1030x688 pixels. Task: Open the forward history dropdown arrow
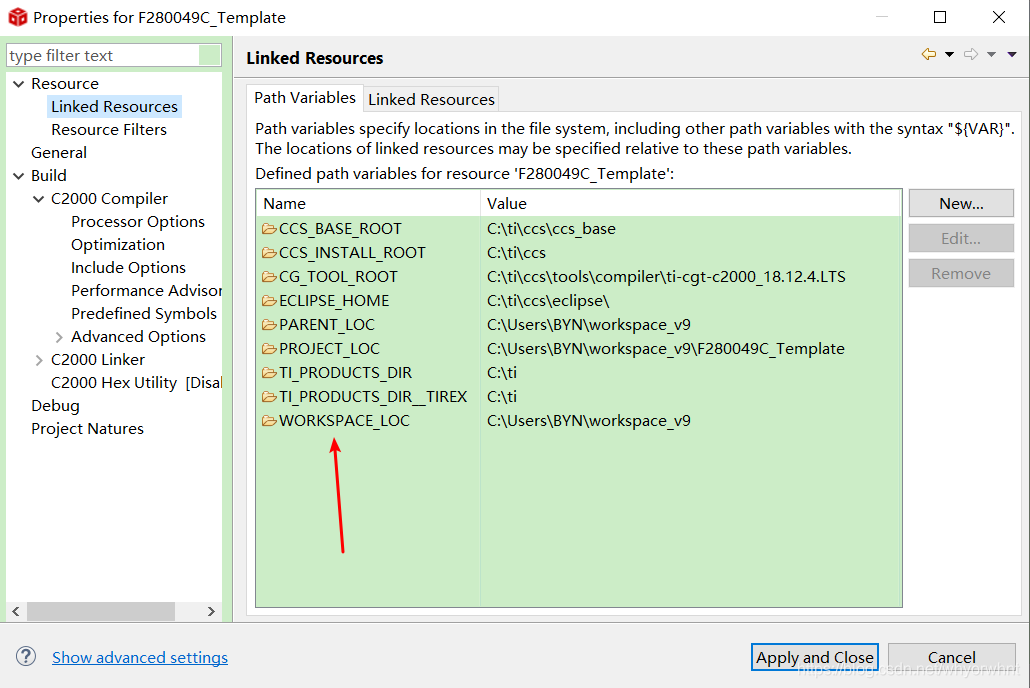pyautogui.click(x=991, y=55)
